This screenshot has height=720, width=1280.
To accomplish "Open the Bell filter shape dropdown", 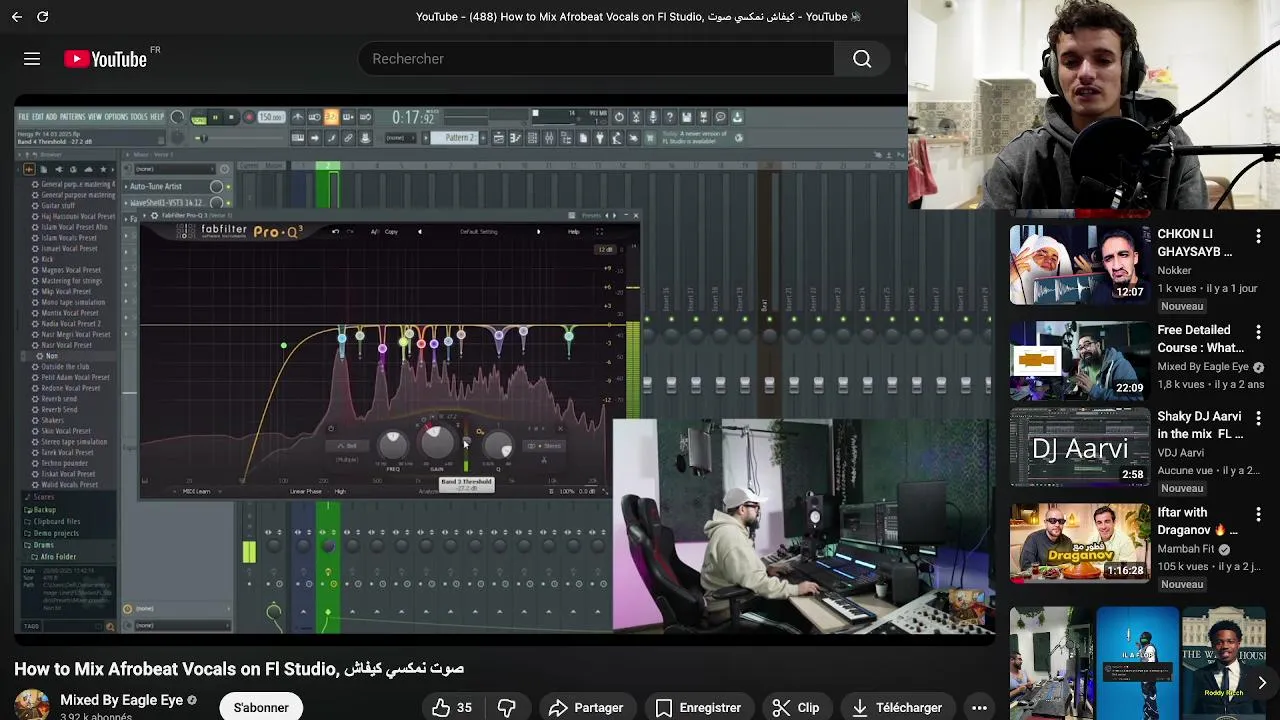I will click(347, 446).
